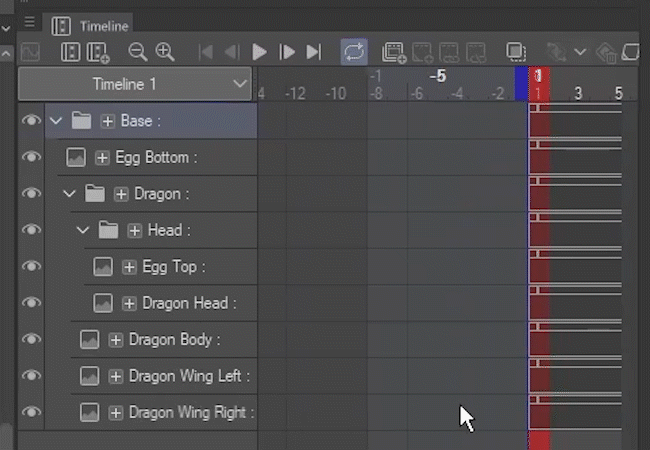650x450 pixels.
Task: Zoom out the timeline view
Action: pyautogui.click(x=138, y=52)
